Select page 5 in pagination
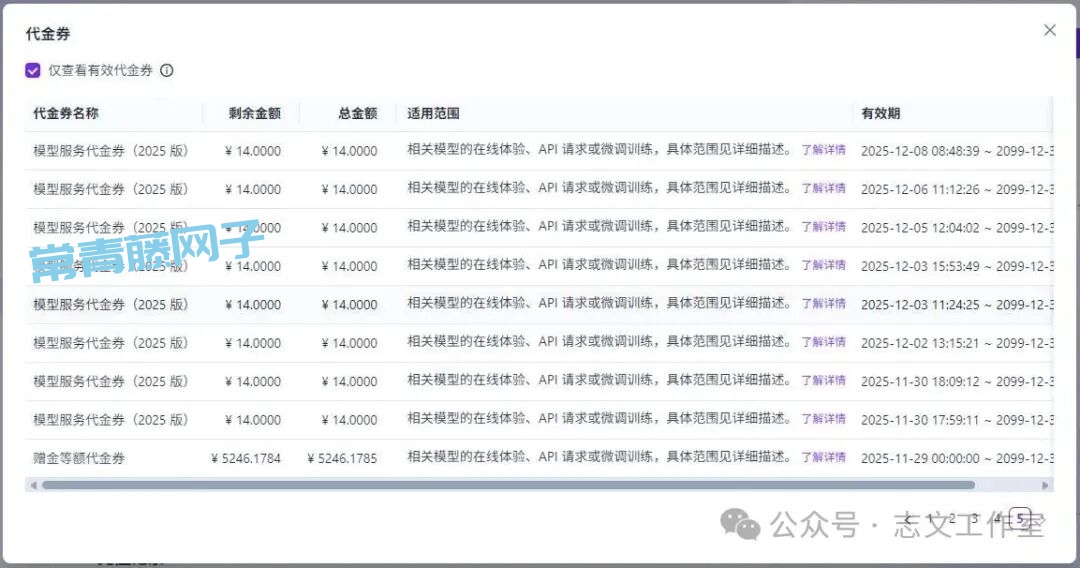 click(x=1020, y=518)
